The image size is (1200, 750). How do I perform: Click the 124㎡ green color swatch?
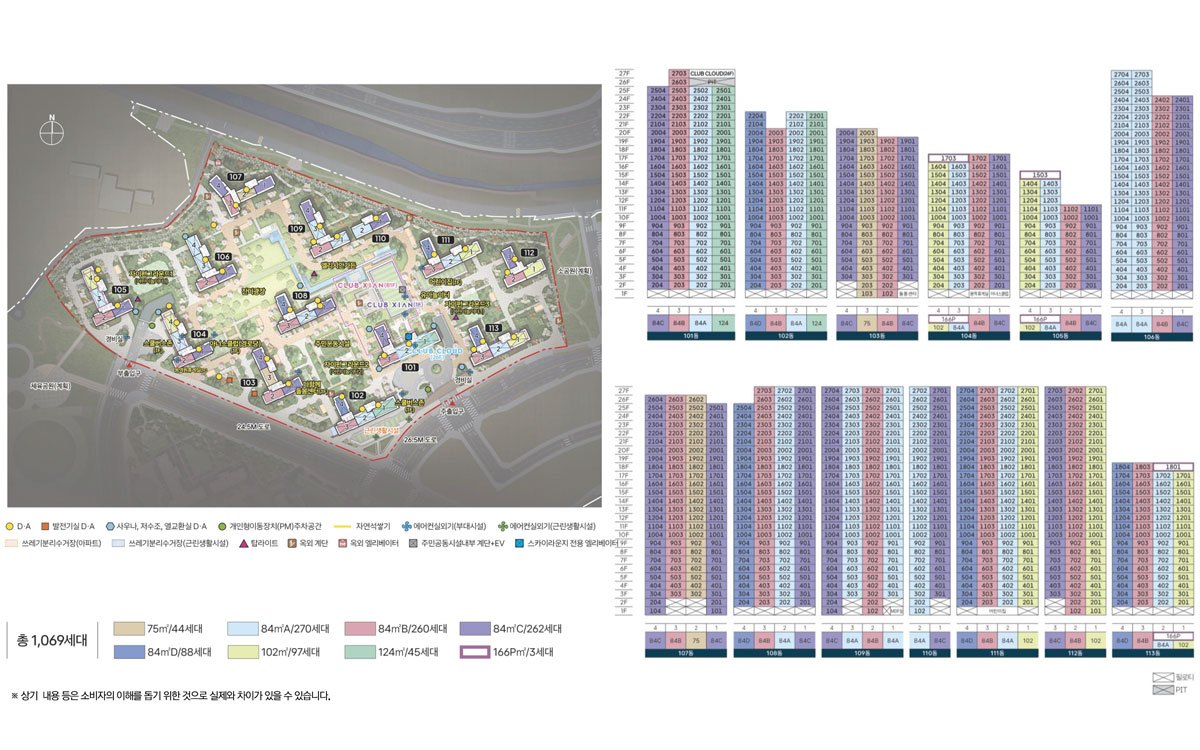click(x=359, y=653)
